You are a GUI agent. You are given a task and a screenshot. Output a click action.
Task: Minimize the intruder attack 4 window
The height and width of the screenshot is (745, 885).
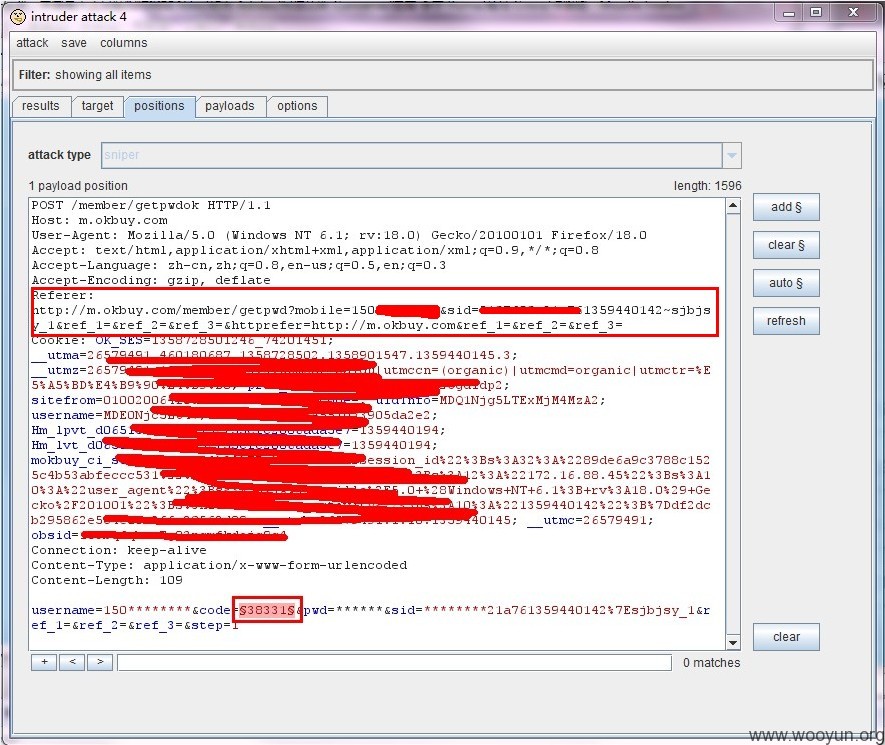[x=789, y=12]
